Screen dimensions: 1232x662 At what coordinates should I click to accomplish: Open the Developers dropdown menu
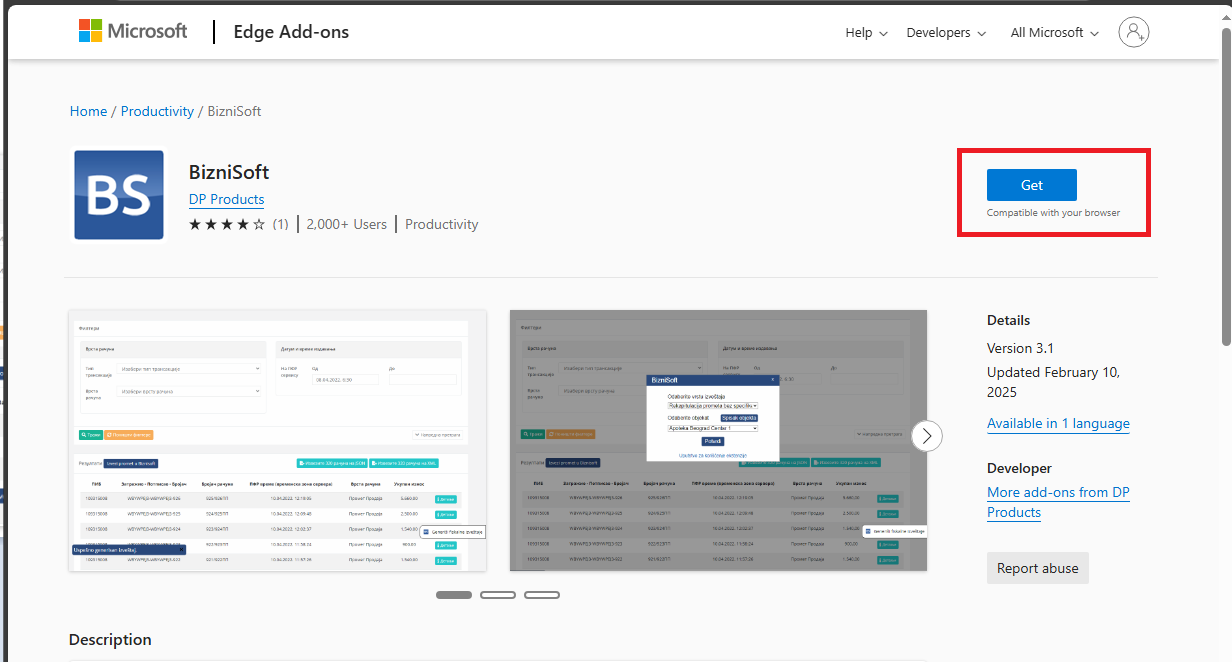[x=946, y=33]
